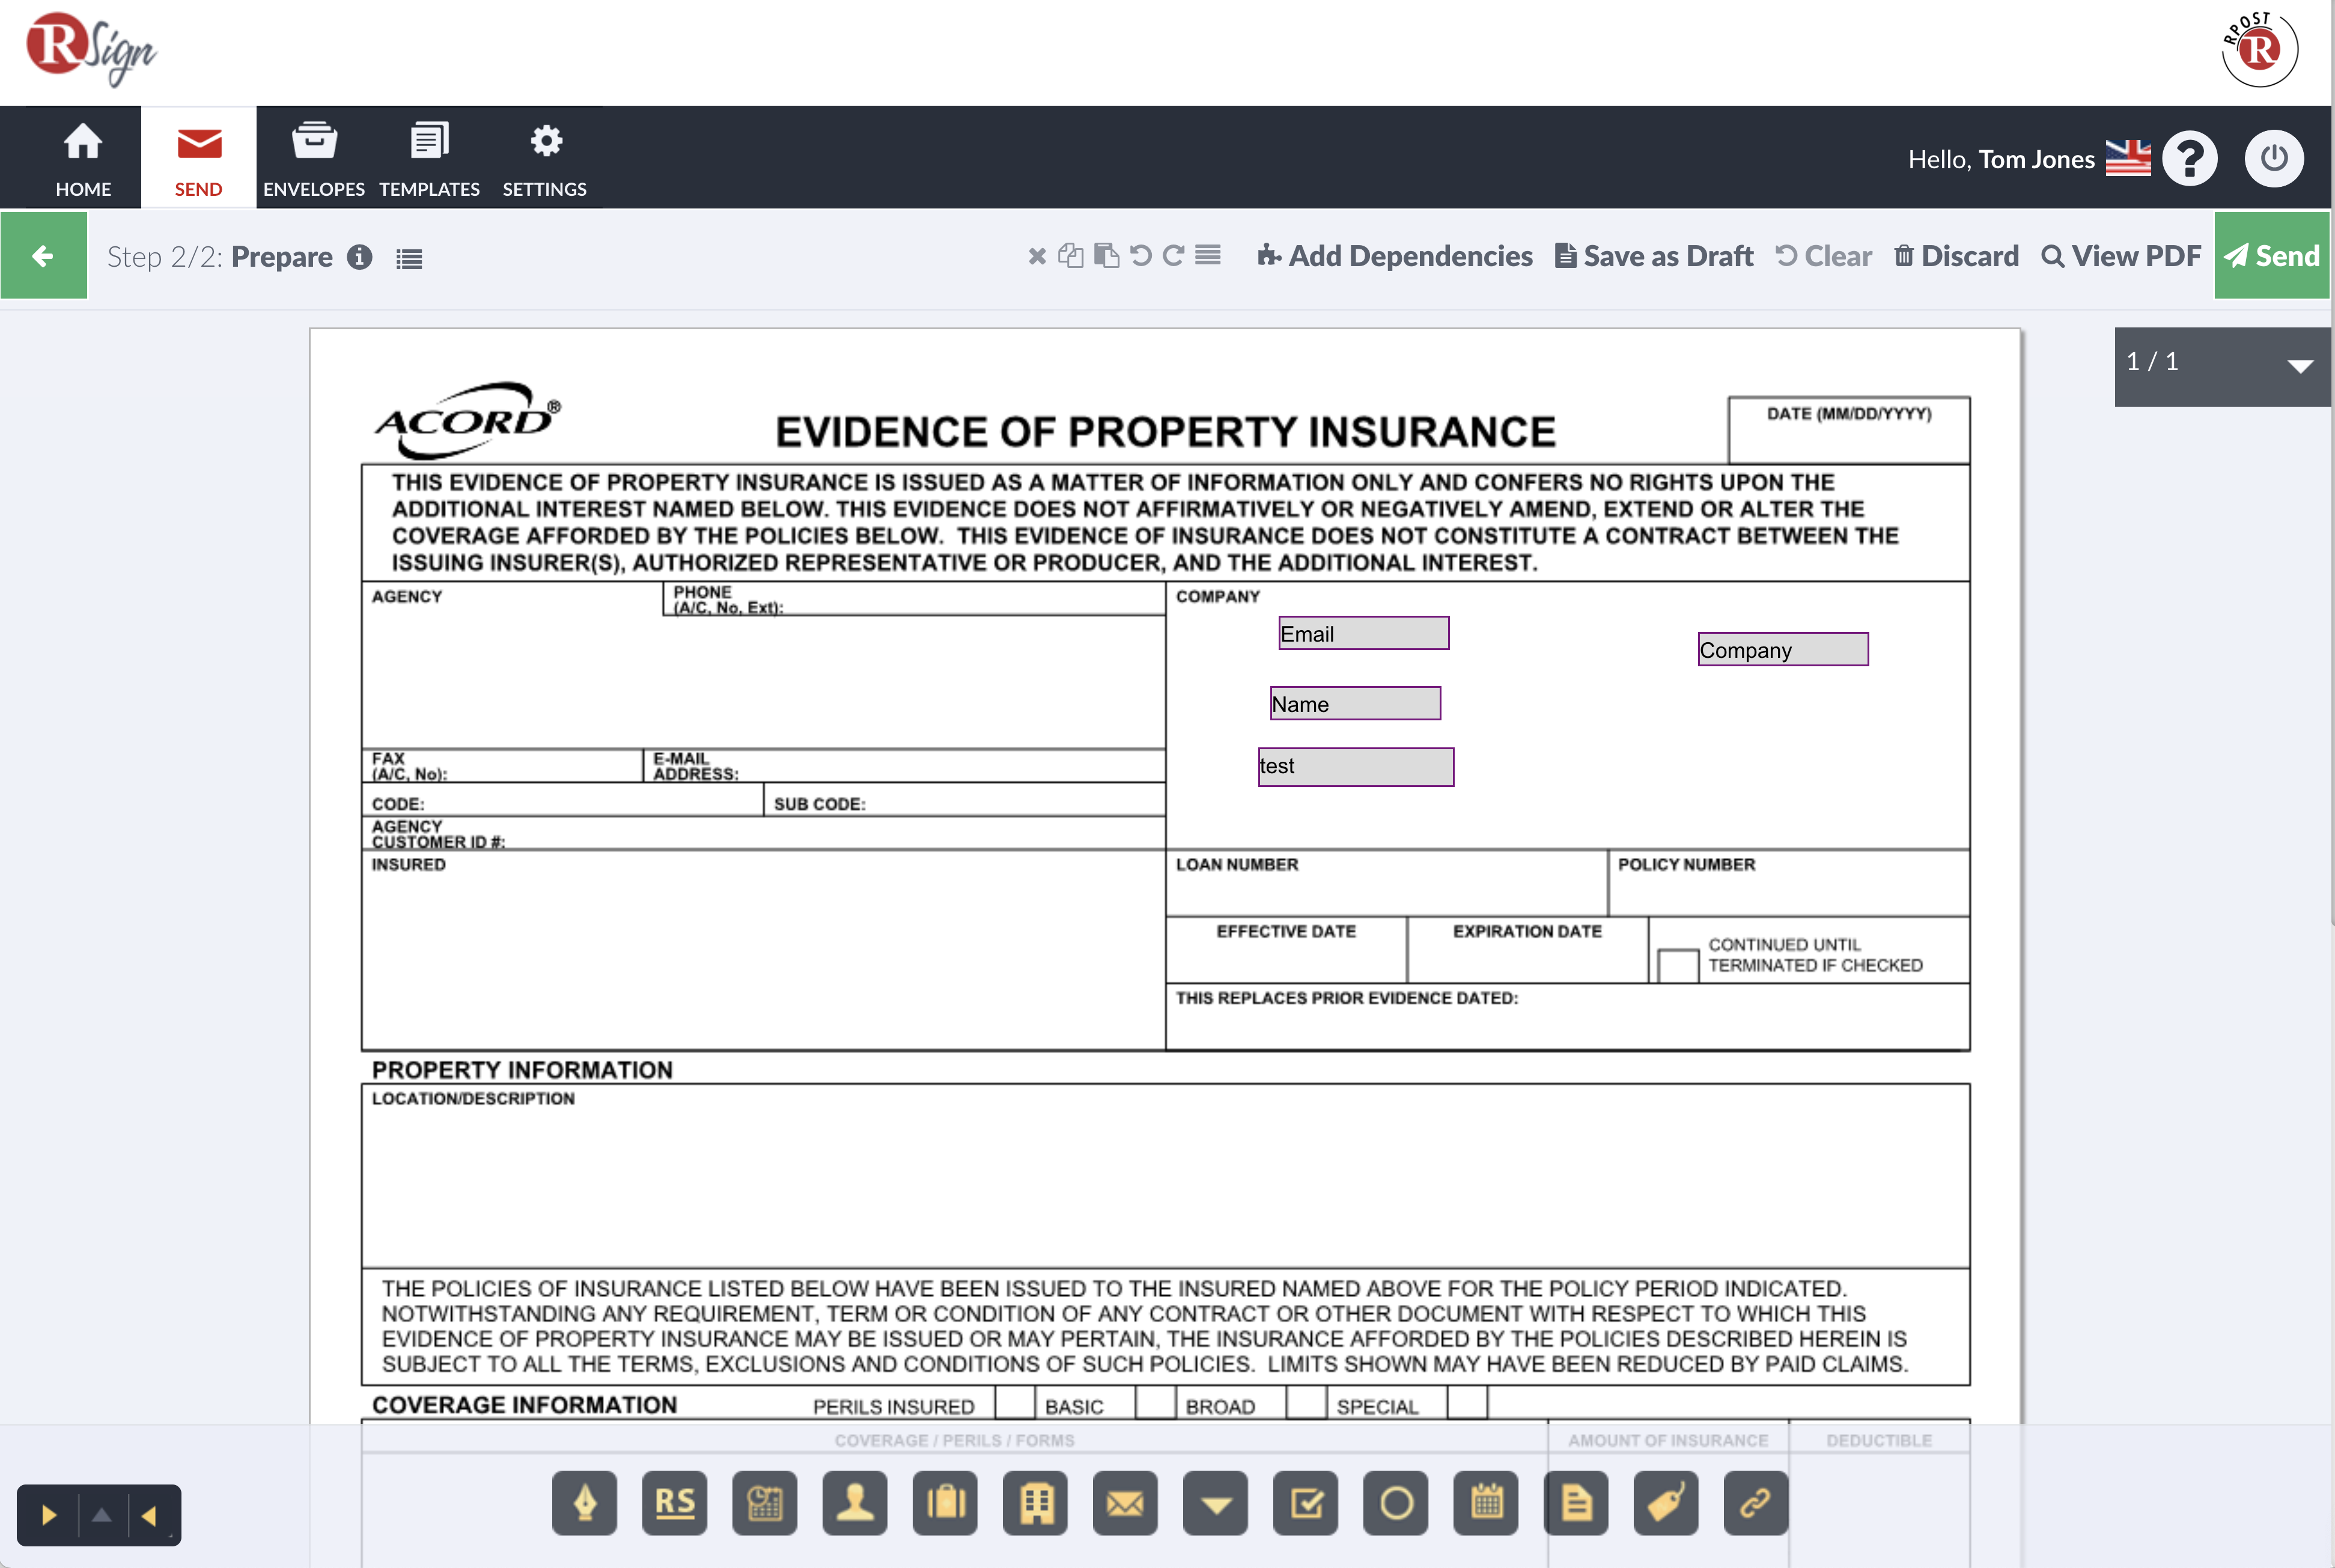Click the left arrow in bottom-left panel
Screen dimensions: 2335x1568
click(x=149, y=1516)
